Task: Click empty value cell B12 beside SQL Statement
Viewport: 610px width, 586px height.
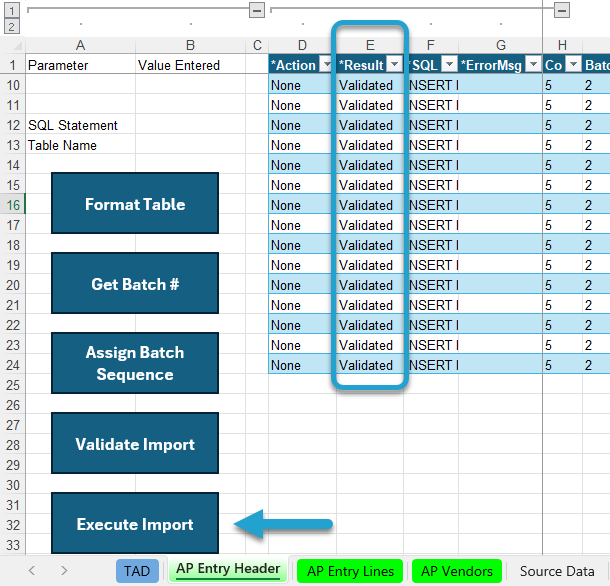Action: [190, 125]
